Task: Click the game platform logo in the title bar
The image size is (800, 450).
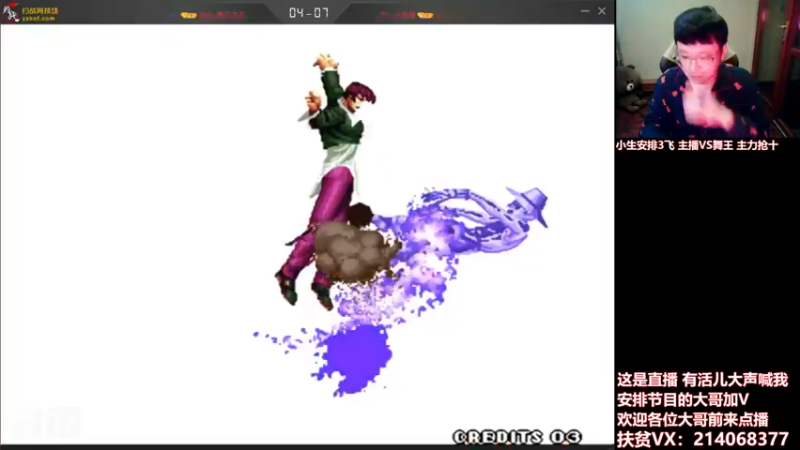Action: [31, 12]
